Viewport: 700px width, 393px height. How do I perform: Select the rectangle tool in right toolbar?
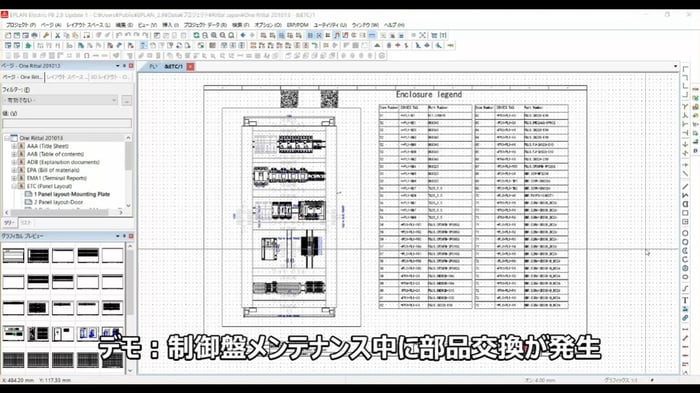685,213
